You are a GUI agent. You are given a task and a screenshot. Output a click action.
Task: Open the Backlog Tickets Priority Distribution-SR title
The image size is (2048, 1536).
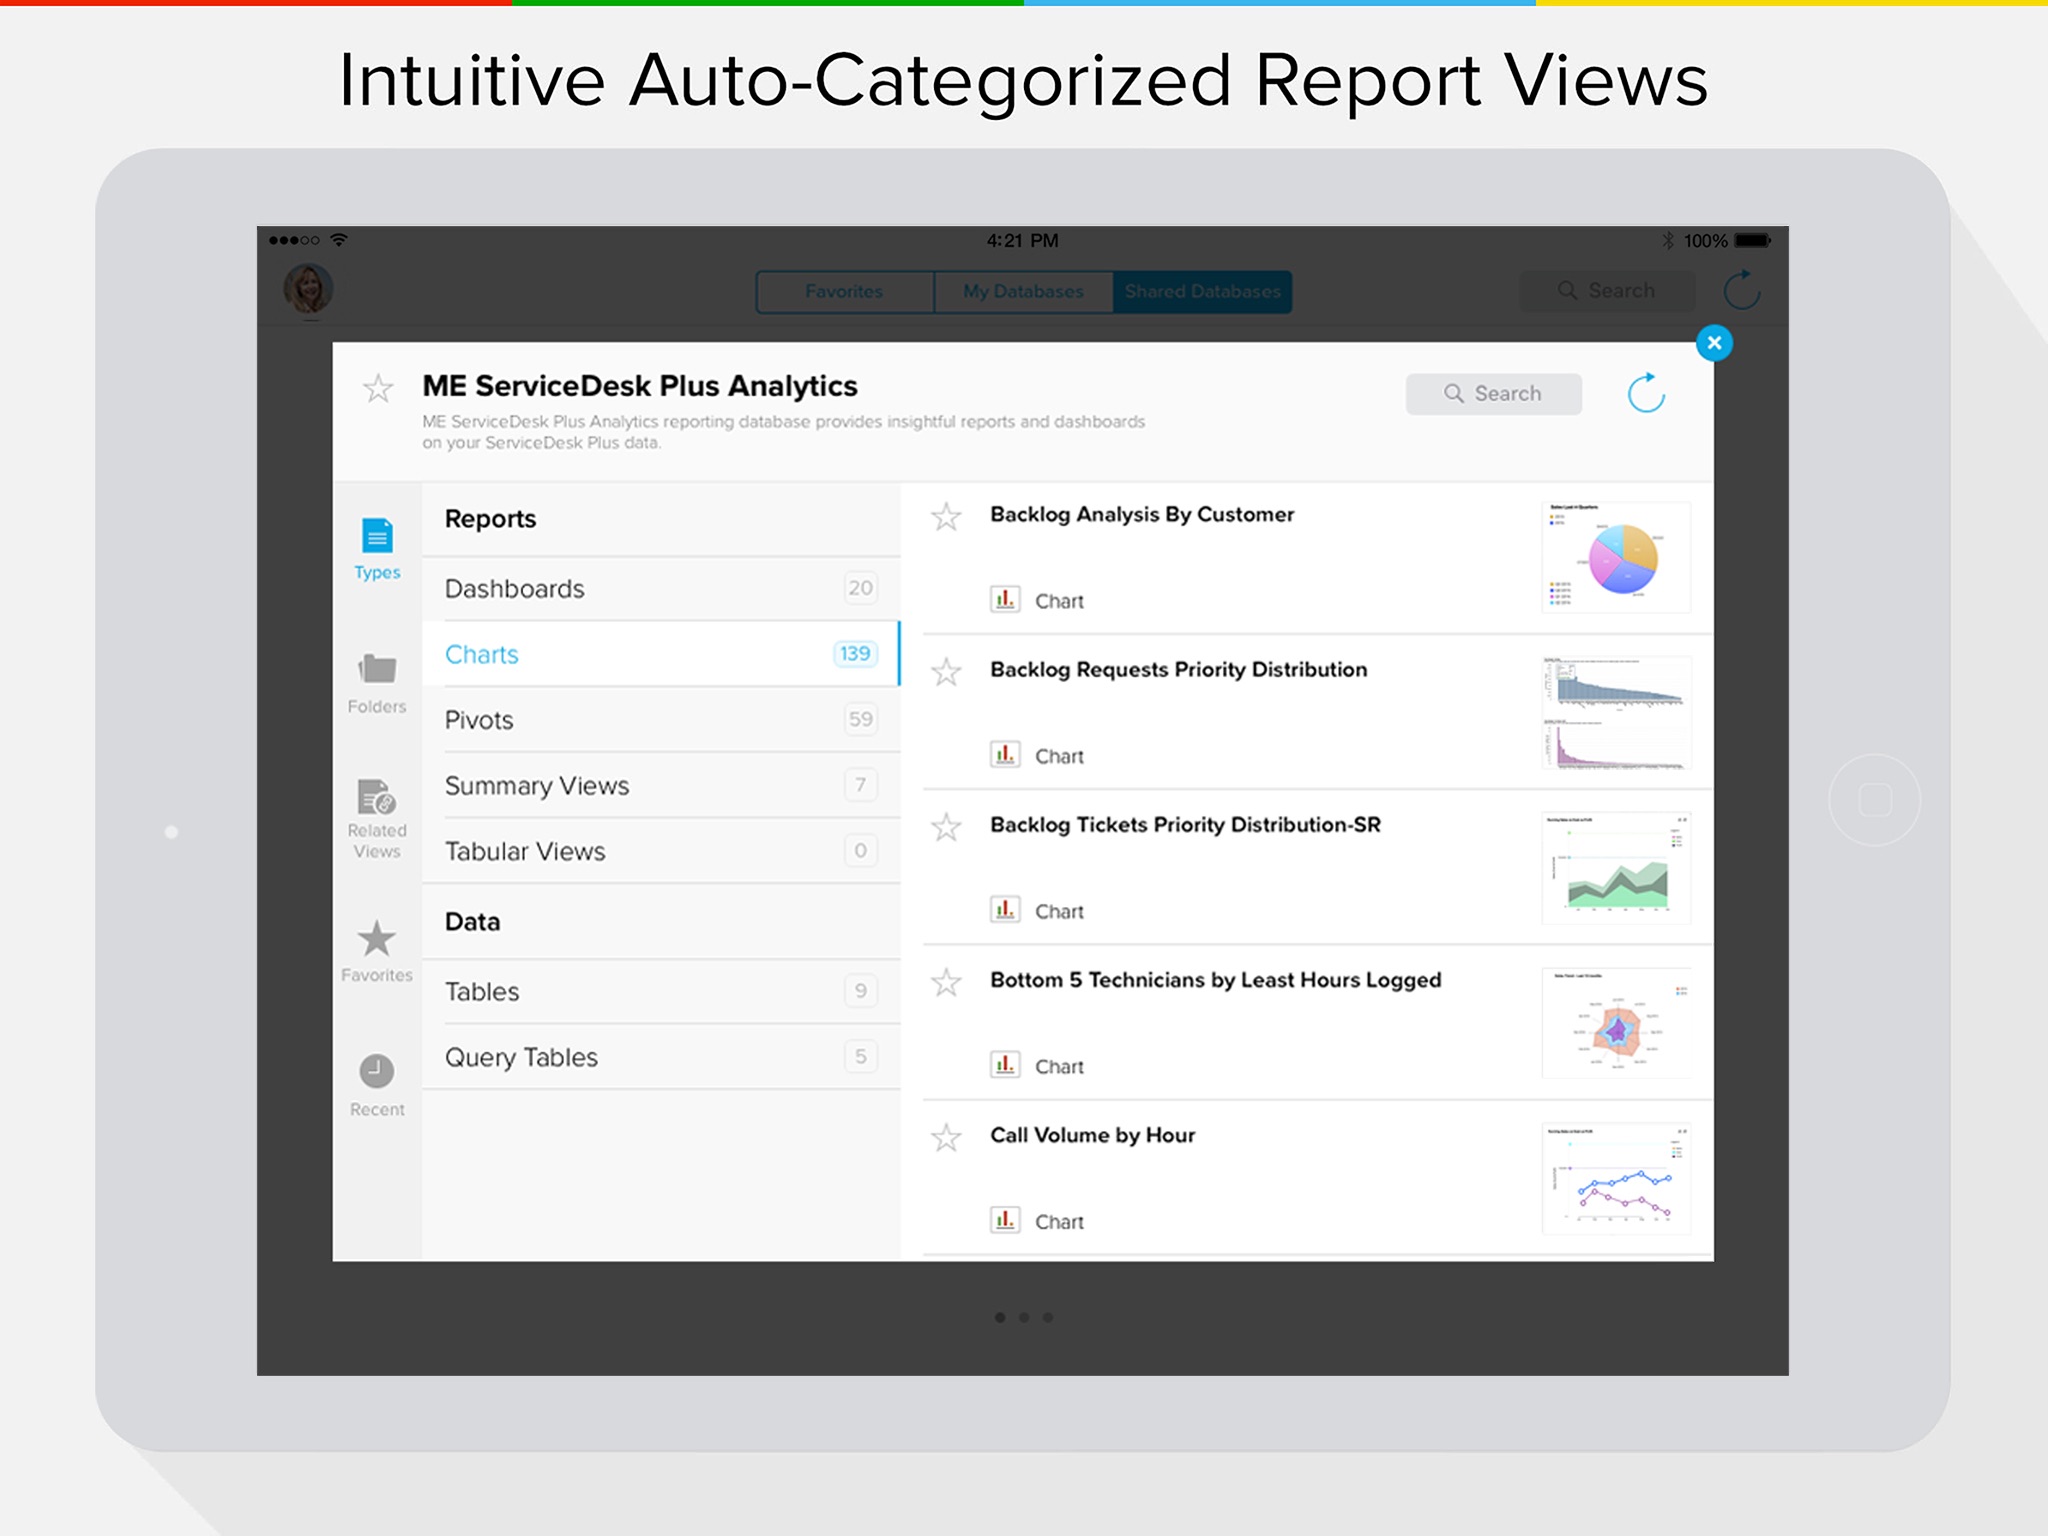click(1185, 824)
